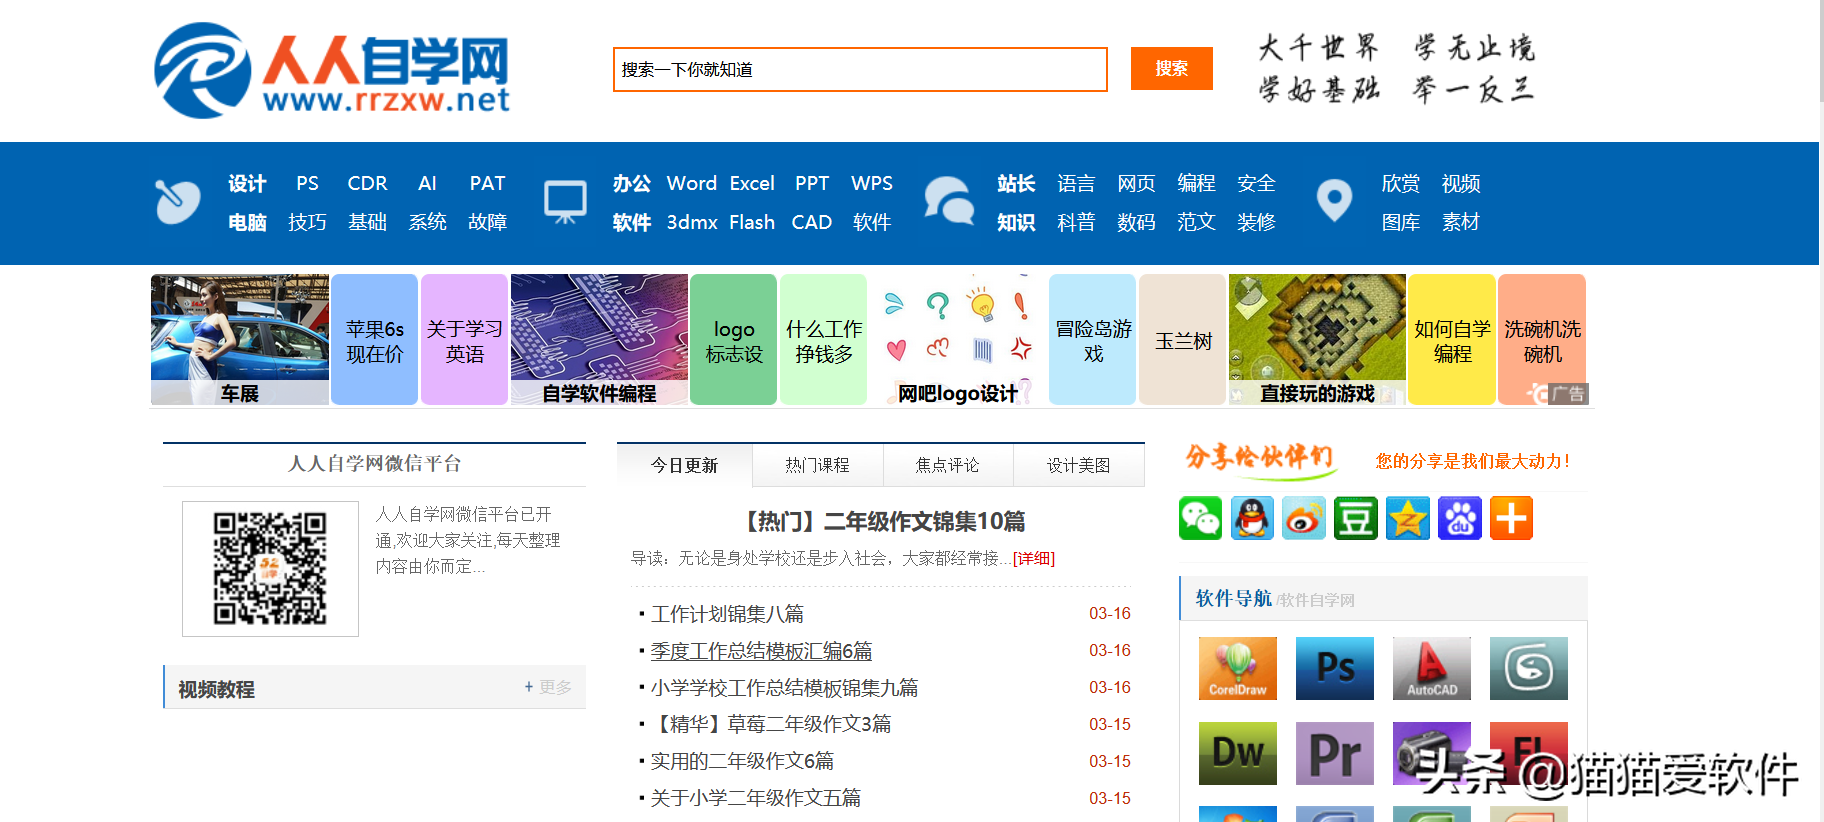Click the orange 搜索 button

[x=1172, y=68]
